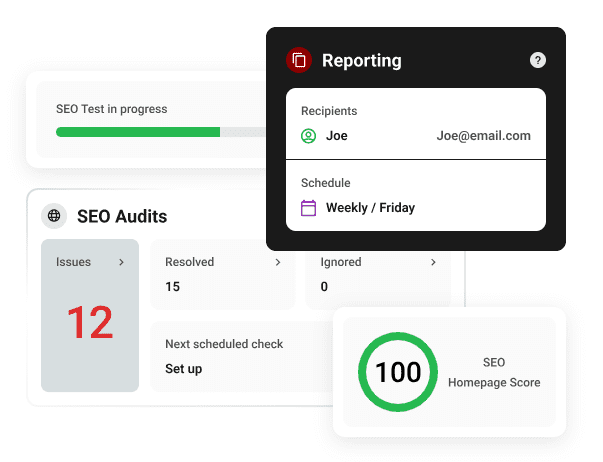
Task: Click Joe's green recipient avatar icon
Action: click(308, 136)
